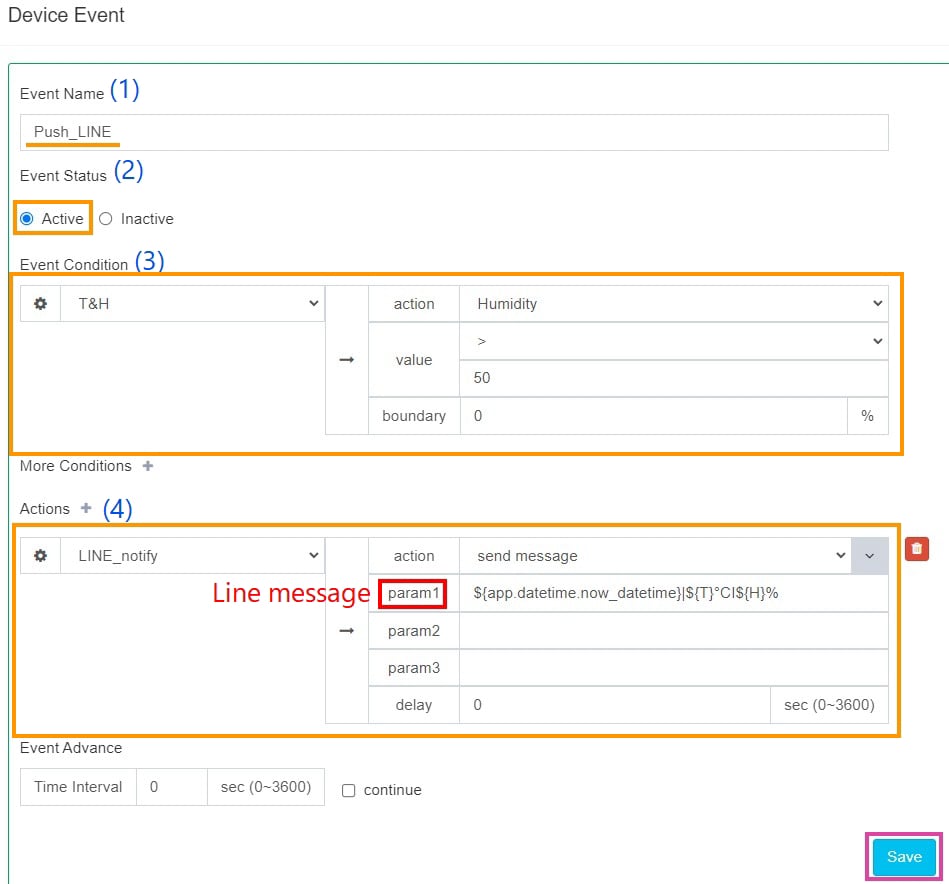Open the Humidity action dropdown

point(674,304)
